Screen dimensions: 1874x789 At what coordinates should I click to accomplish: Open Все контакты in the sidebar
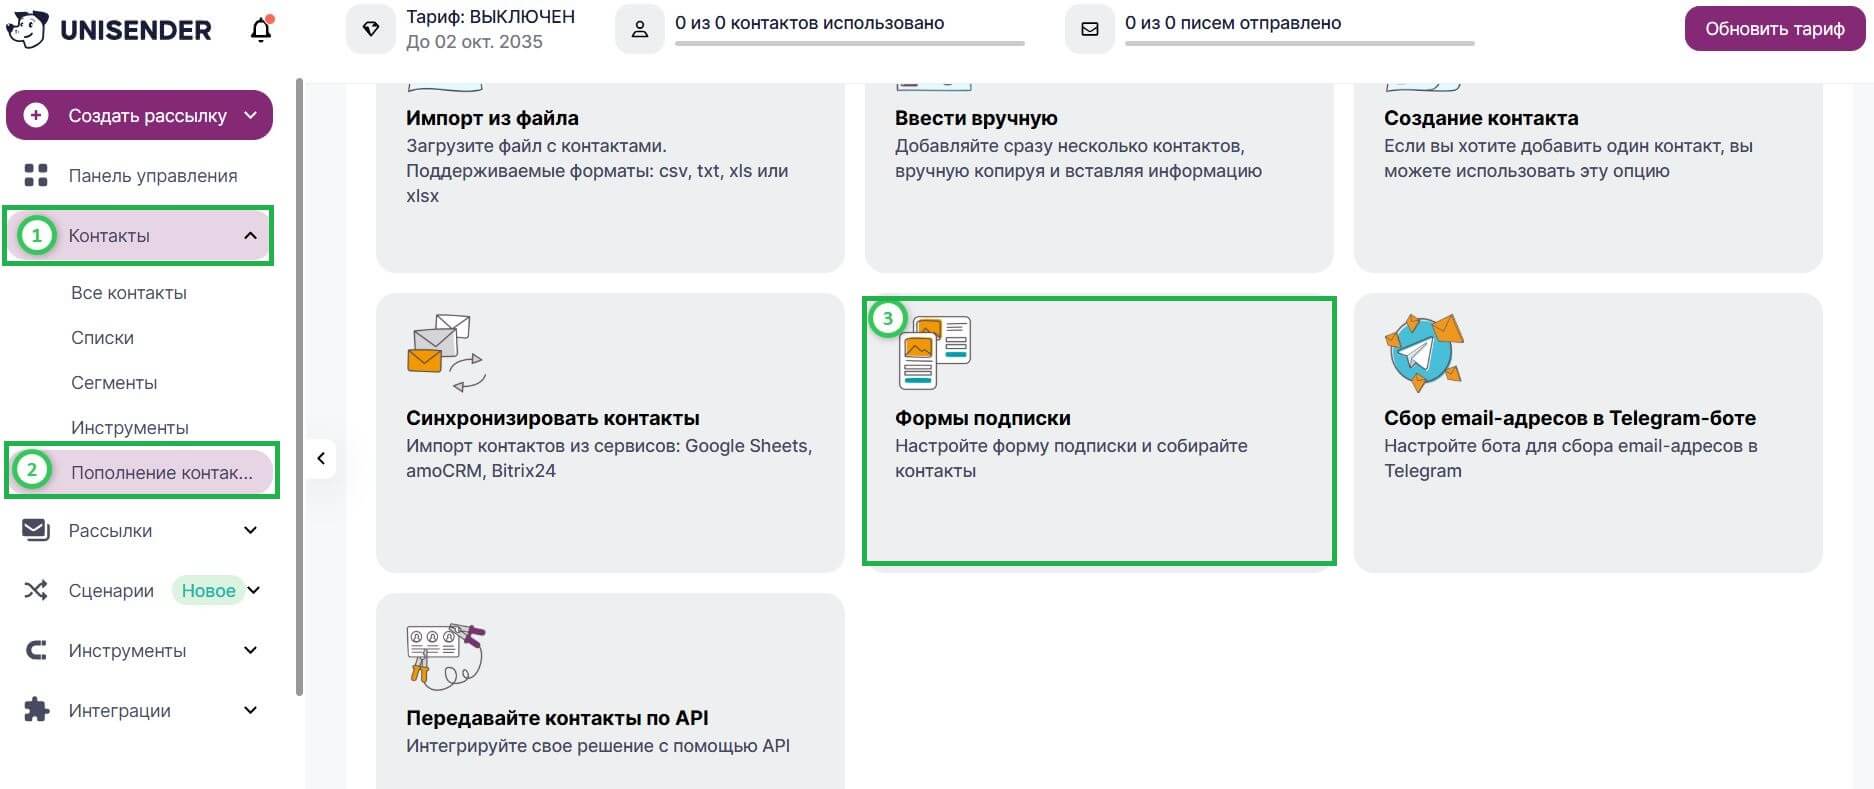pyautogui.click(x=129, y=293)
